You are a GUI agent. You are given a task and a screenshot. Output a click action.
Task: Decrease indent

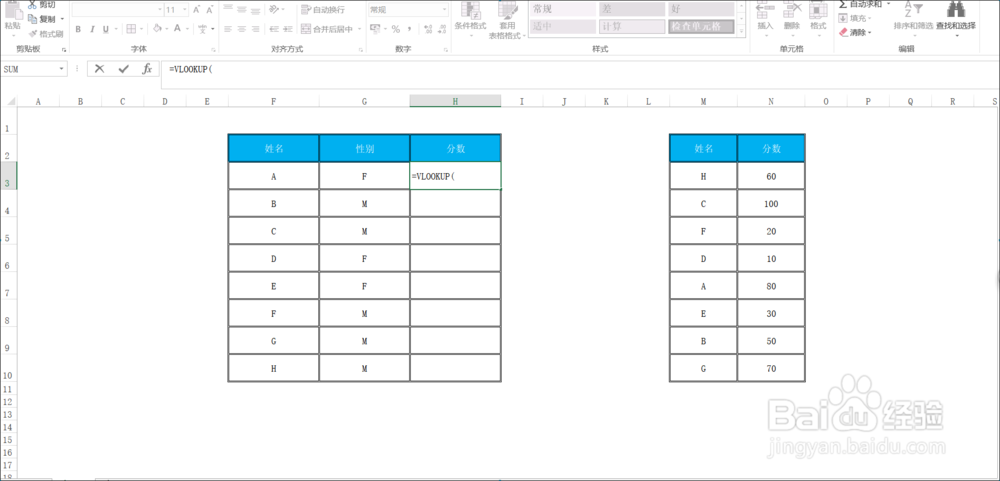[272, 29]
